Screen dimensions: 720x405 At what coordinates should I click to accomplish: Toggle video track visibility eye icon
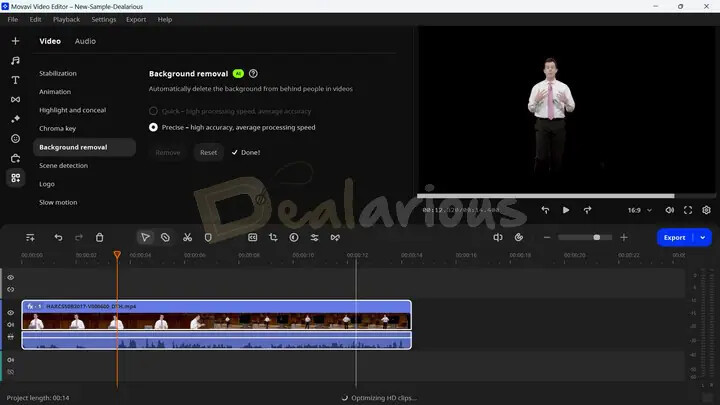[x=11, y=313]
